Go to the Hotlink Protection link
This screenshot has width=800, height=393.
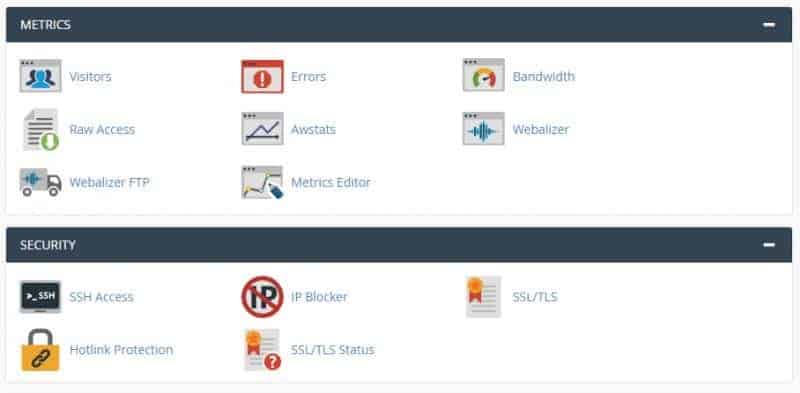click(121, 350)
